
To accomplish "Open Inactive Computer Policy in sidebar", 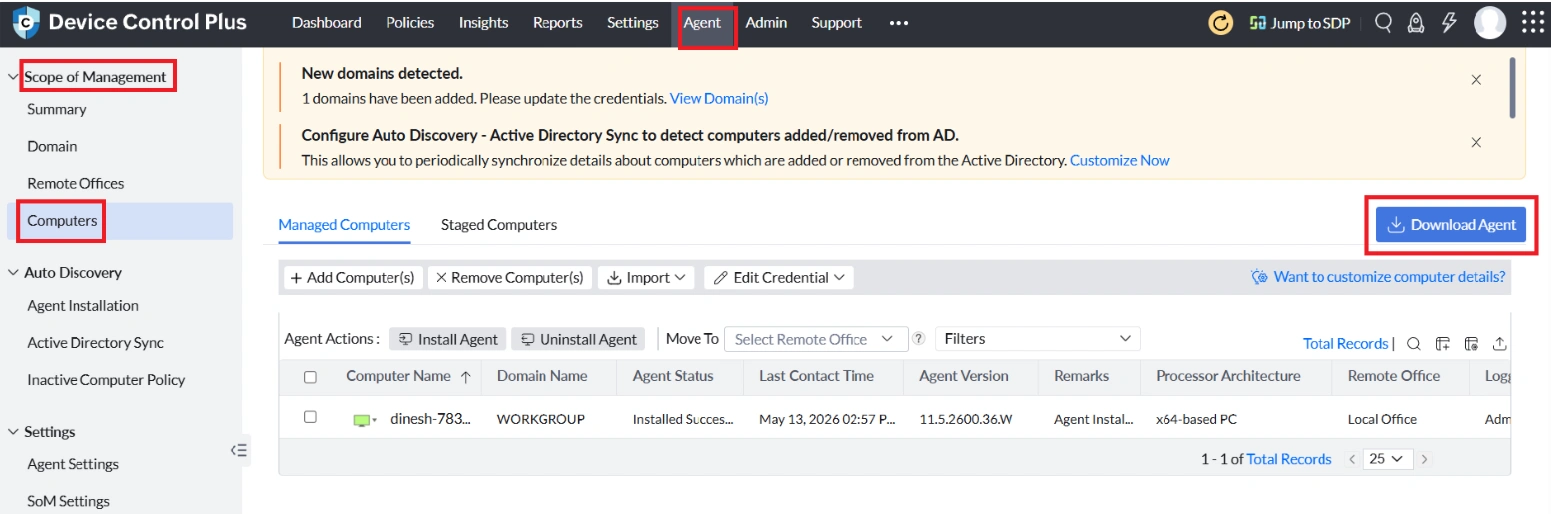I will coord(106,380).
